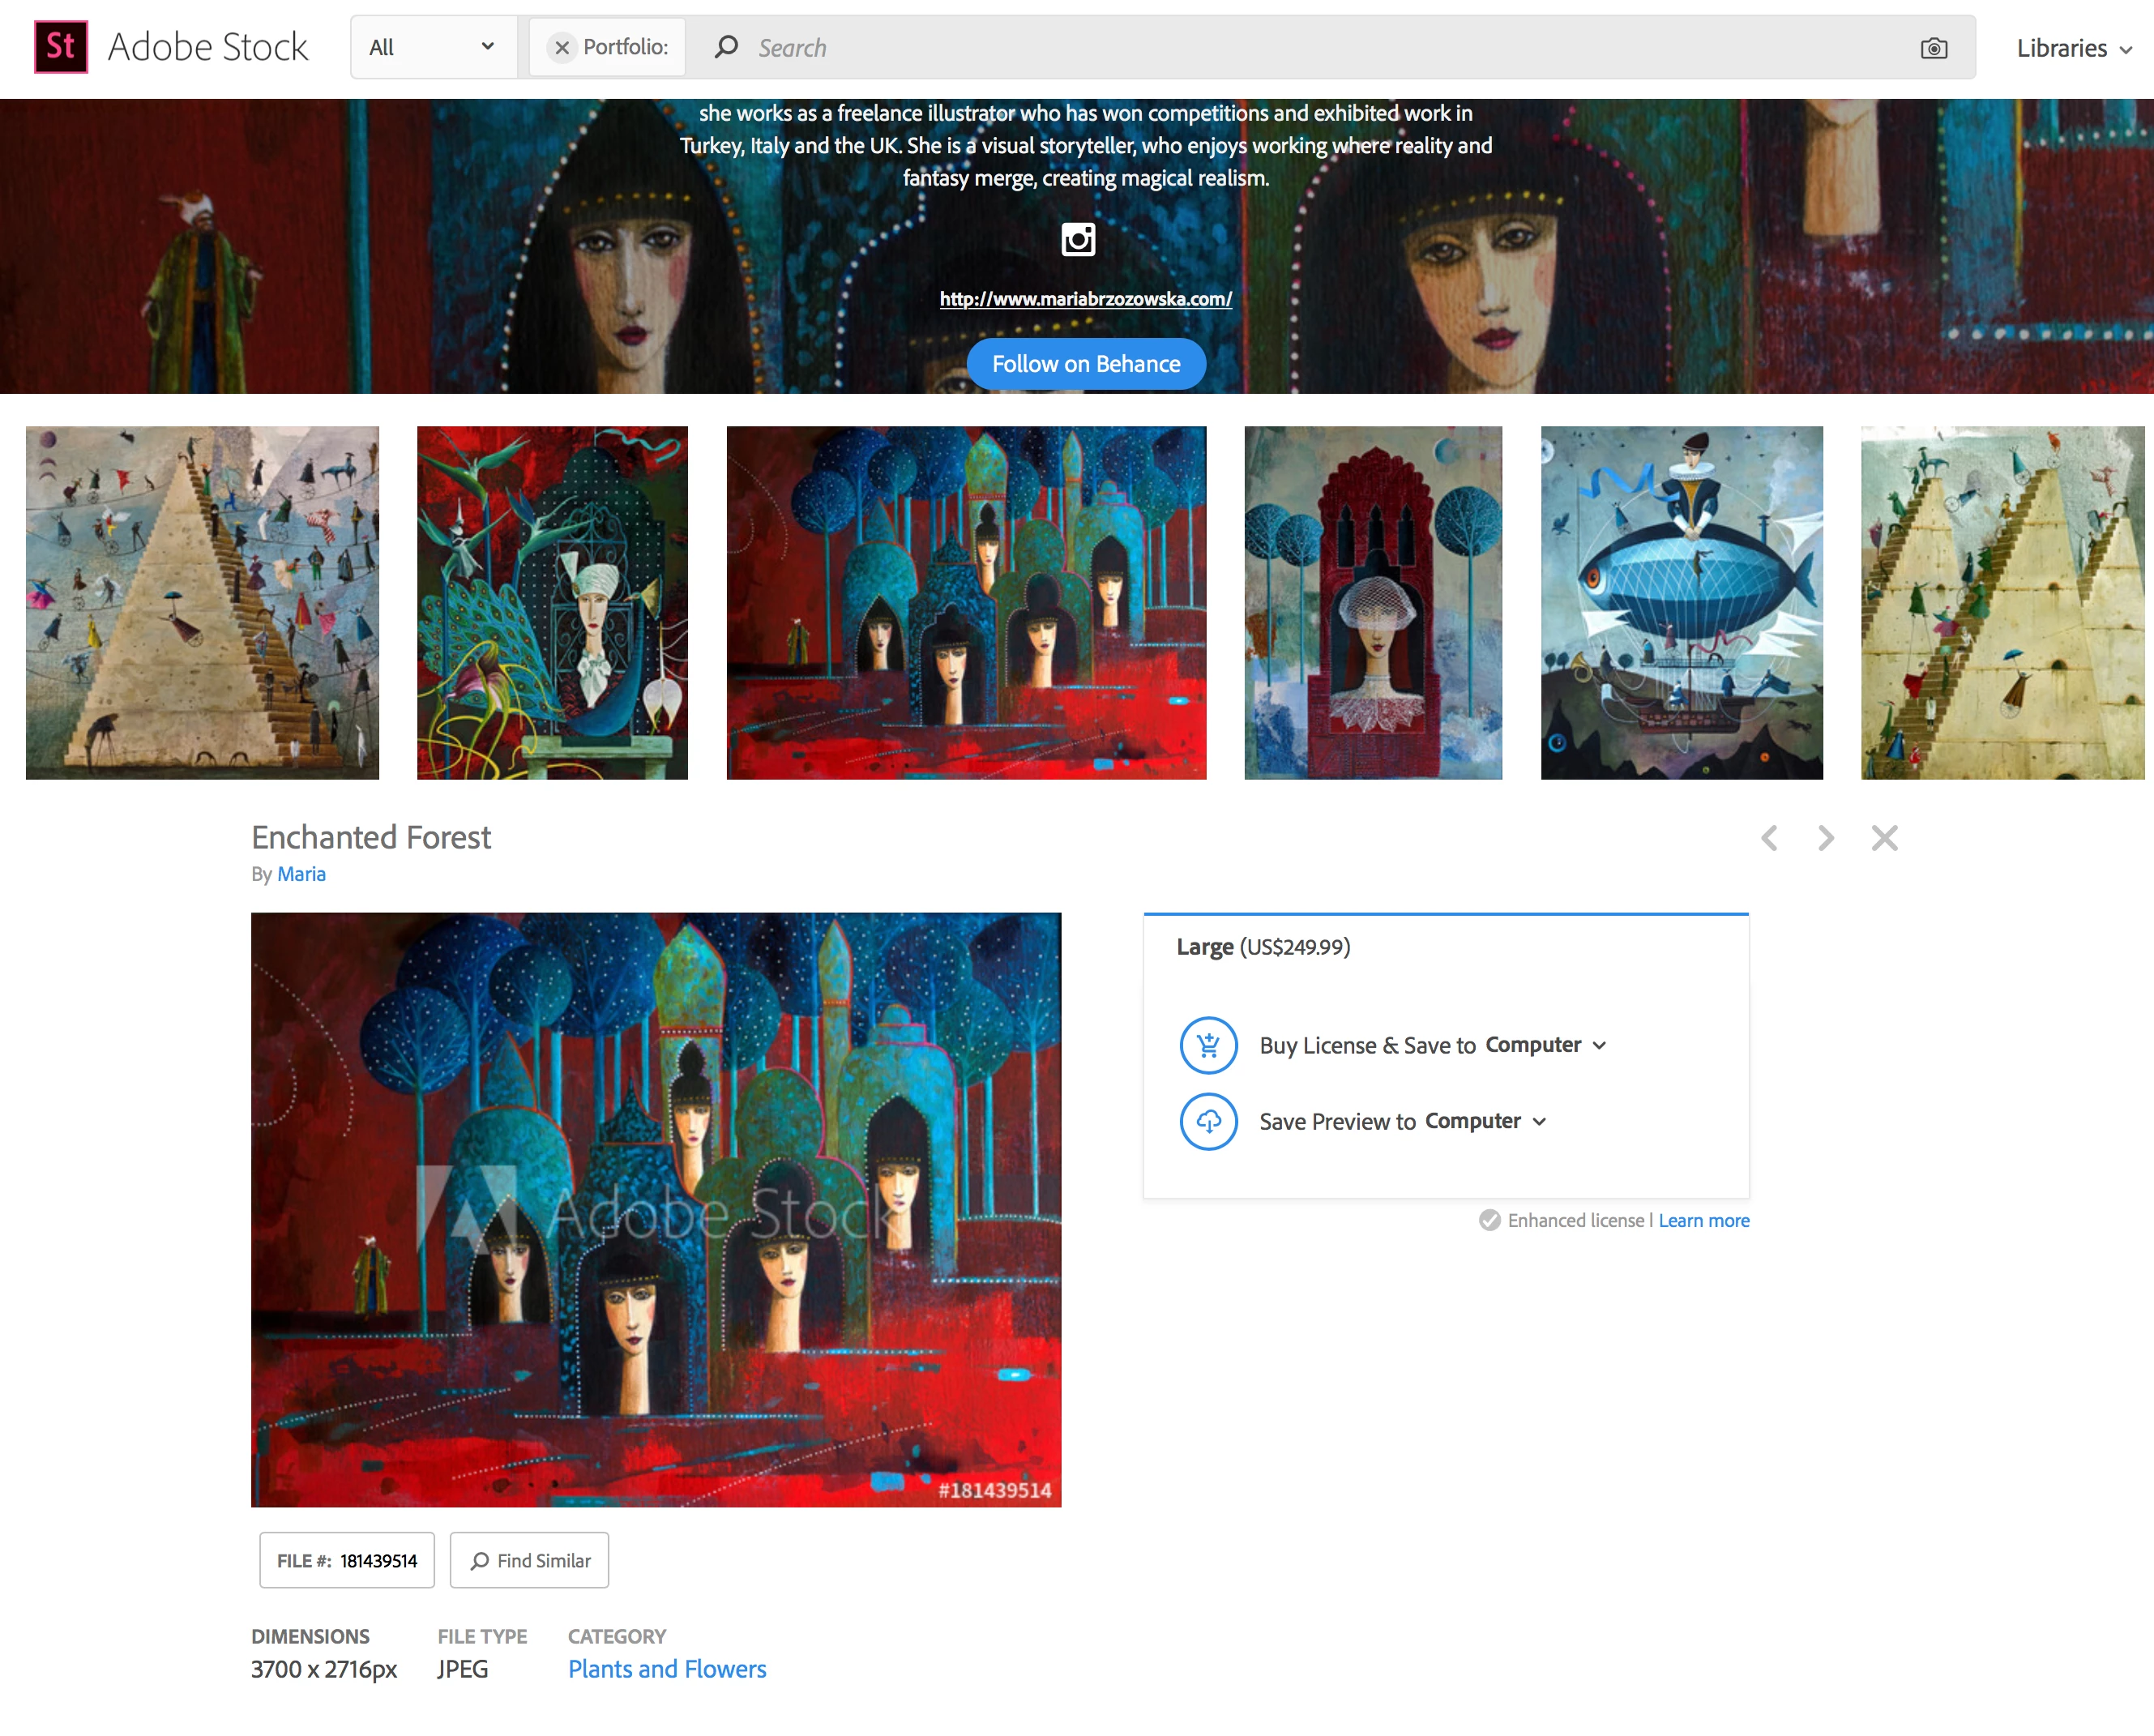2154x1736 pixels.
Task: Remove the Portfolio filter with X
Action: click(562, 47)
